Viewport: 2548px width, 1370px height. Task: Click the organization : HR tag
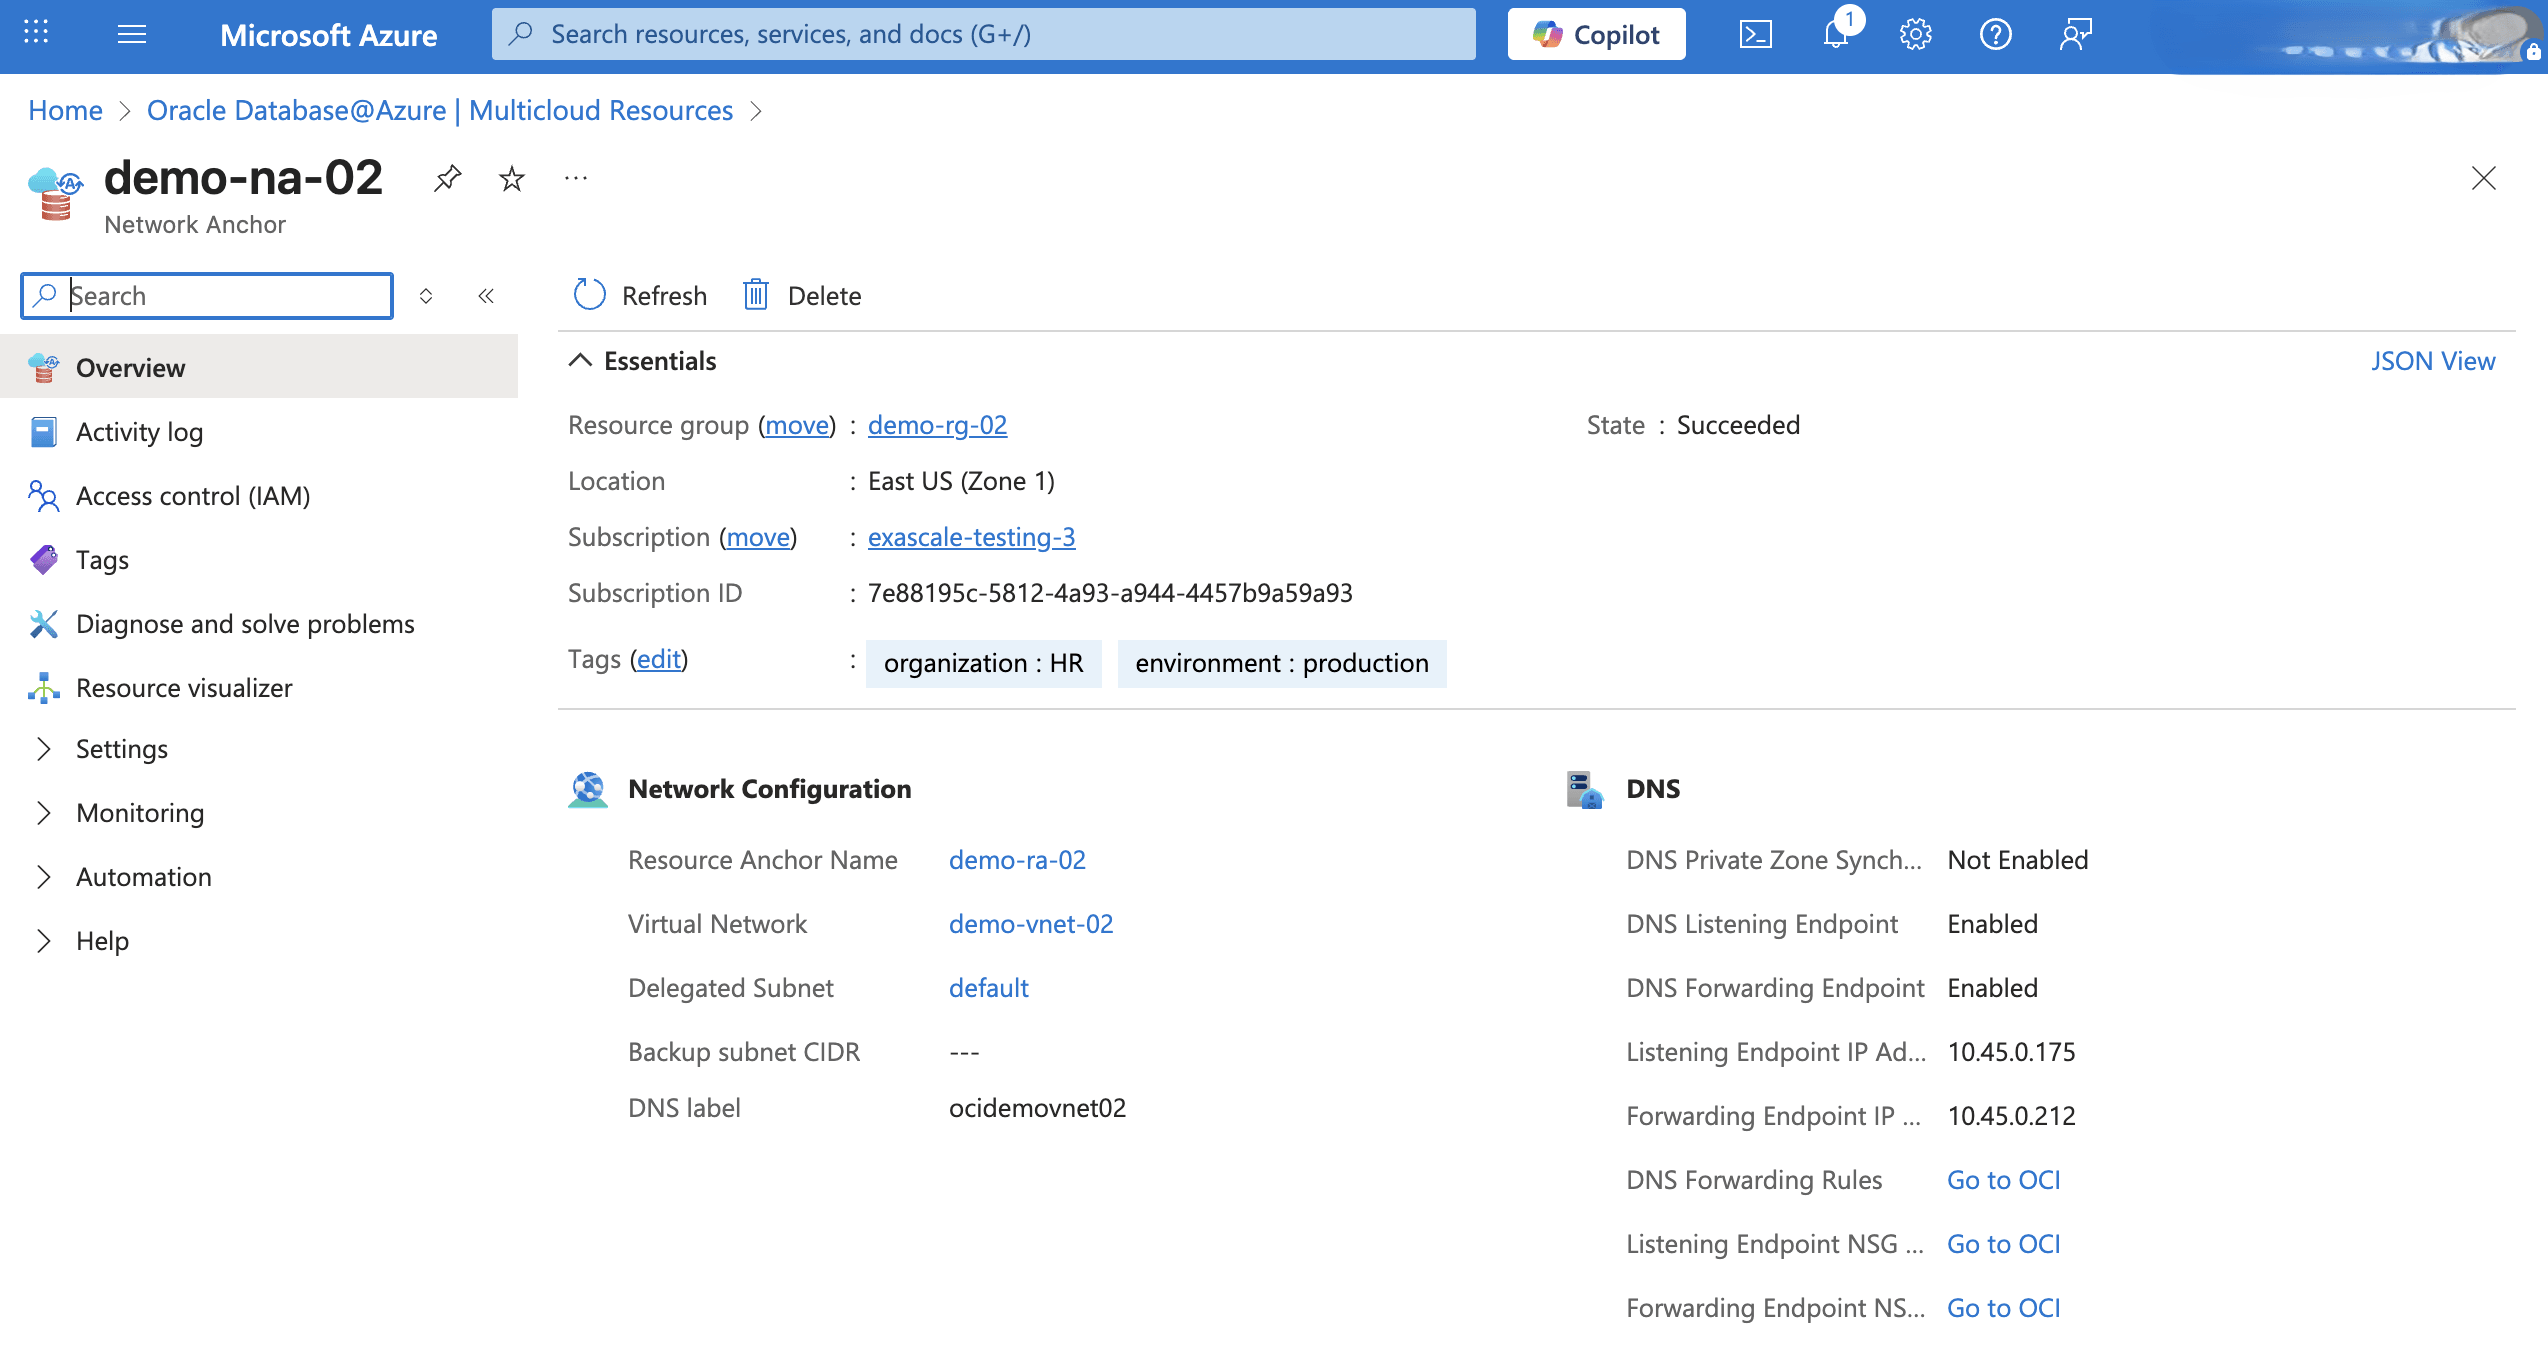tap(983, 663)
